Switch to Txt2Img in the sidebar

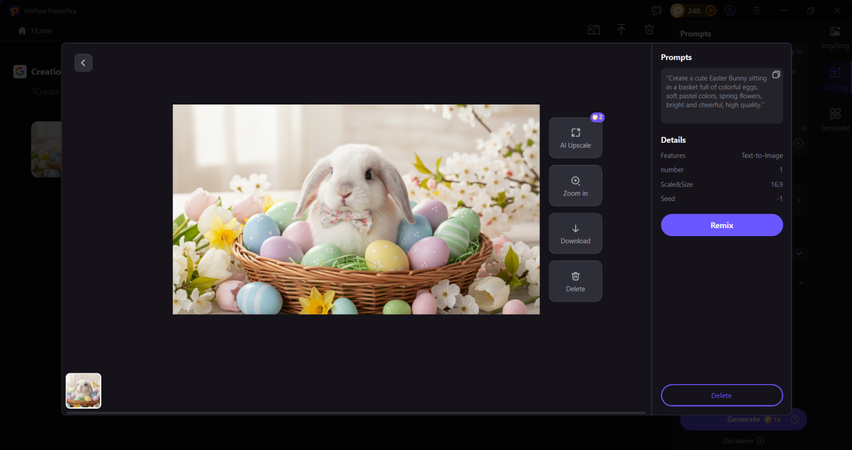coord(835,78)
